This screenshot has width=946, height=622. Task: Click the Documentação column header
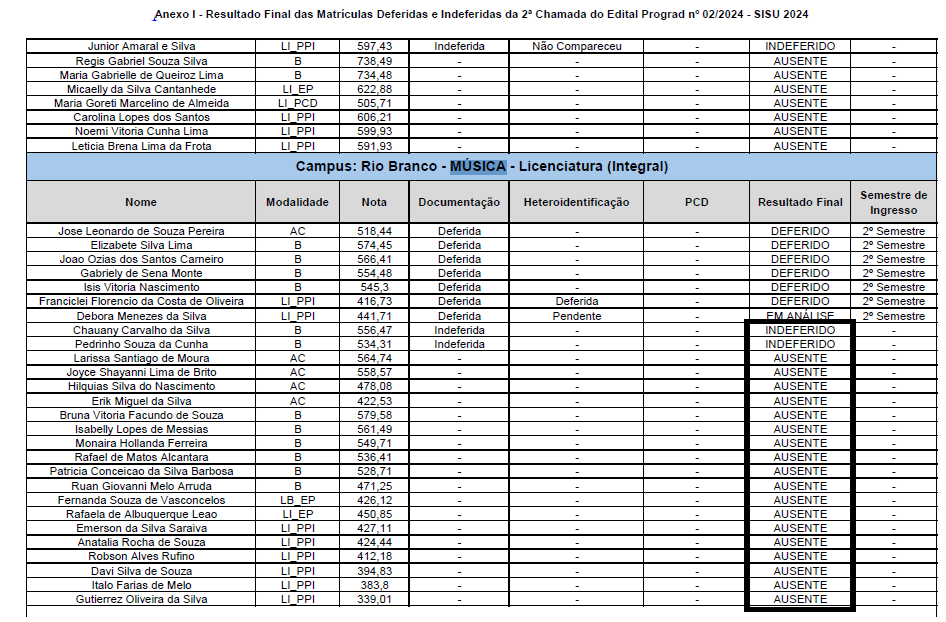(x=459, y=202)
